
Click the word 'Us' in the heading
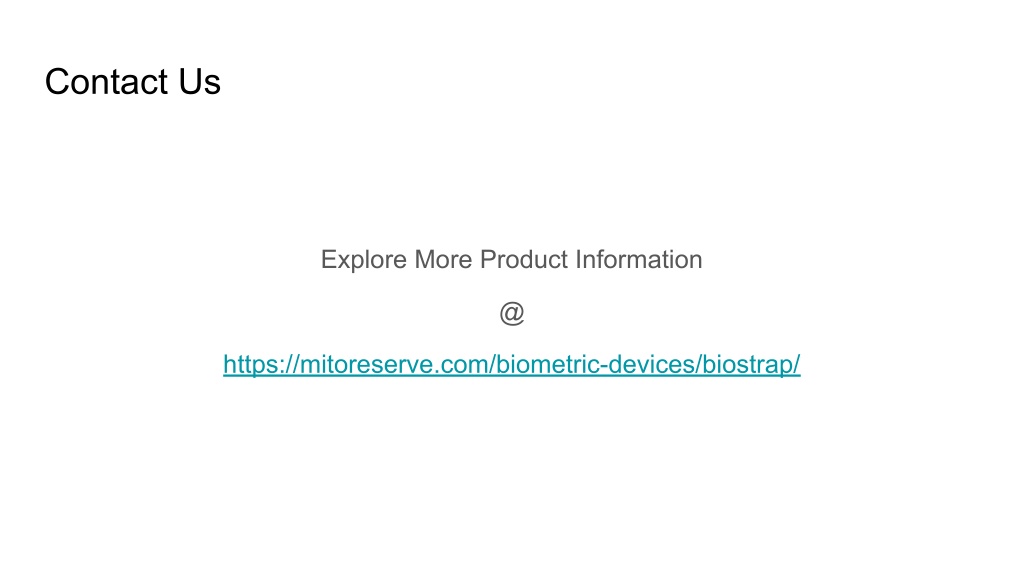tap(200, 82)
